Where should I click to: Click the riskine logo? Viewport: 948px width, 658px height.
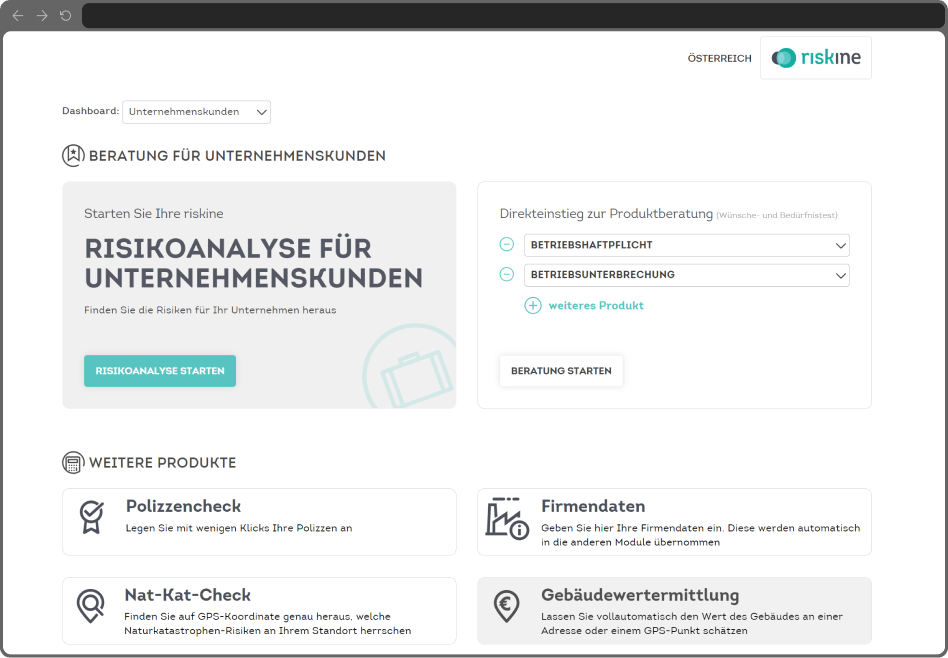816,58
